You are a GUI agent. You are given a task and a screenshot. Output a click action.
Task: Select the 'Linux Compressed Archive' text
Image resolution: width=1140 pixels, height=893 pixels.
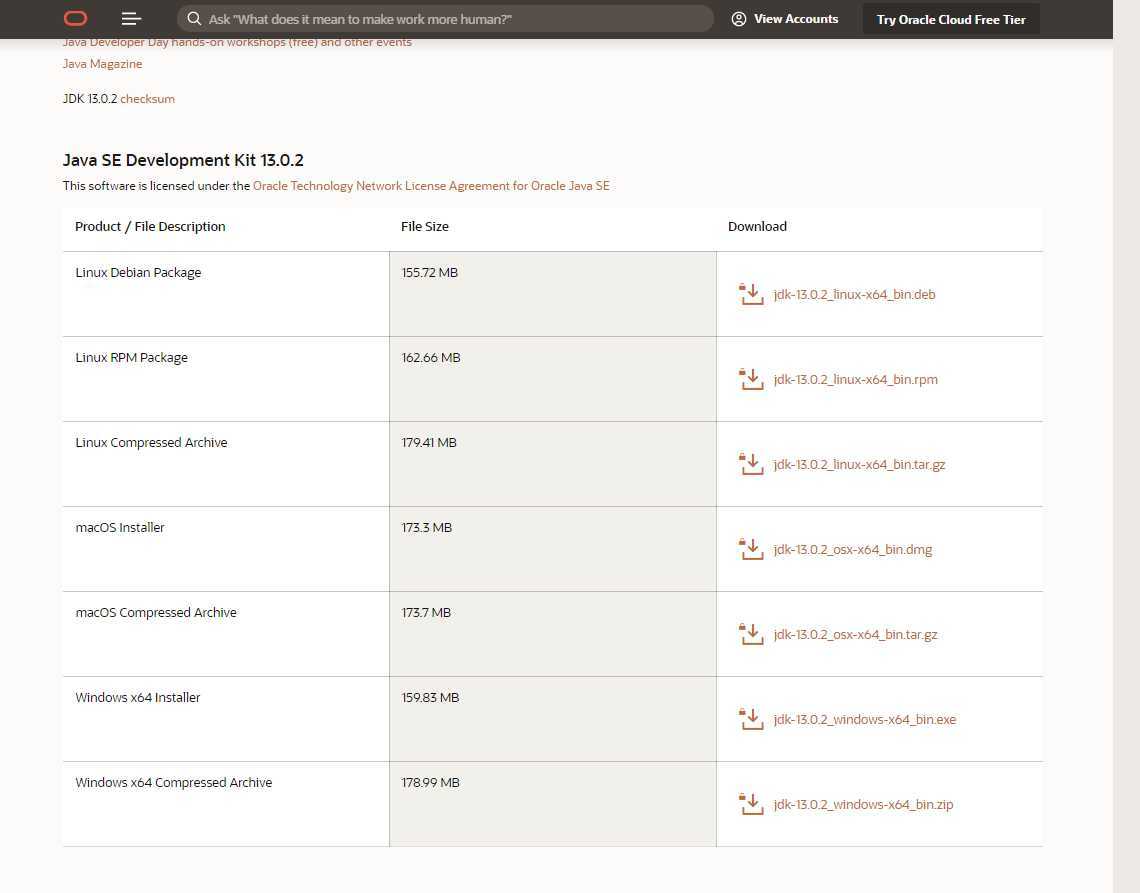point(151,443)
